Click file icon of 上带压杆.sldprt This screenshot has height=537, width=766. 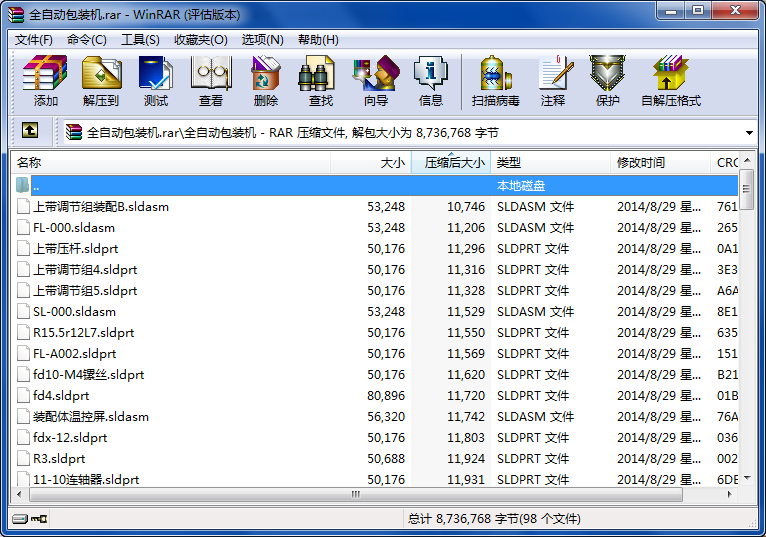coord(23,249)
